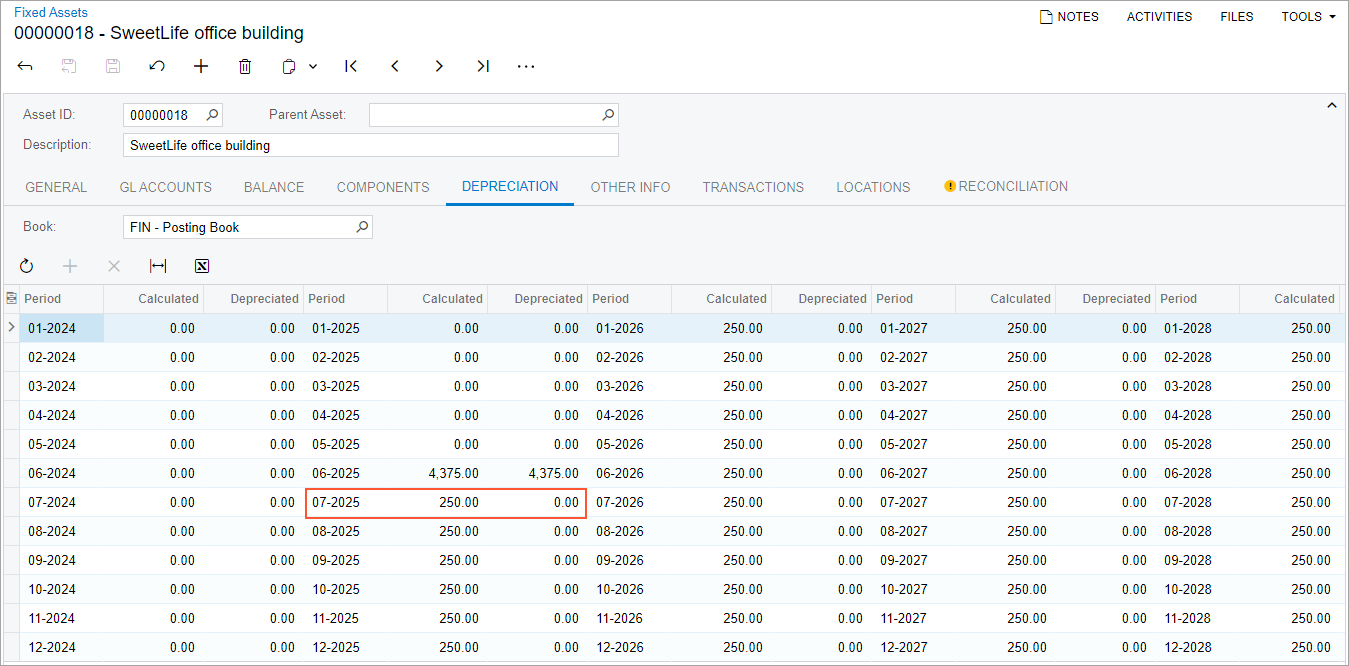Open the Tools dropdown menu
Image resolution: width=1349 pixels, height=666 pixels.
tap(1308, 17)
